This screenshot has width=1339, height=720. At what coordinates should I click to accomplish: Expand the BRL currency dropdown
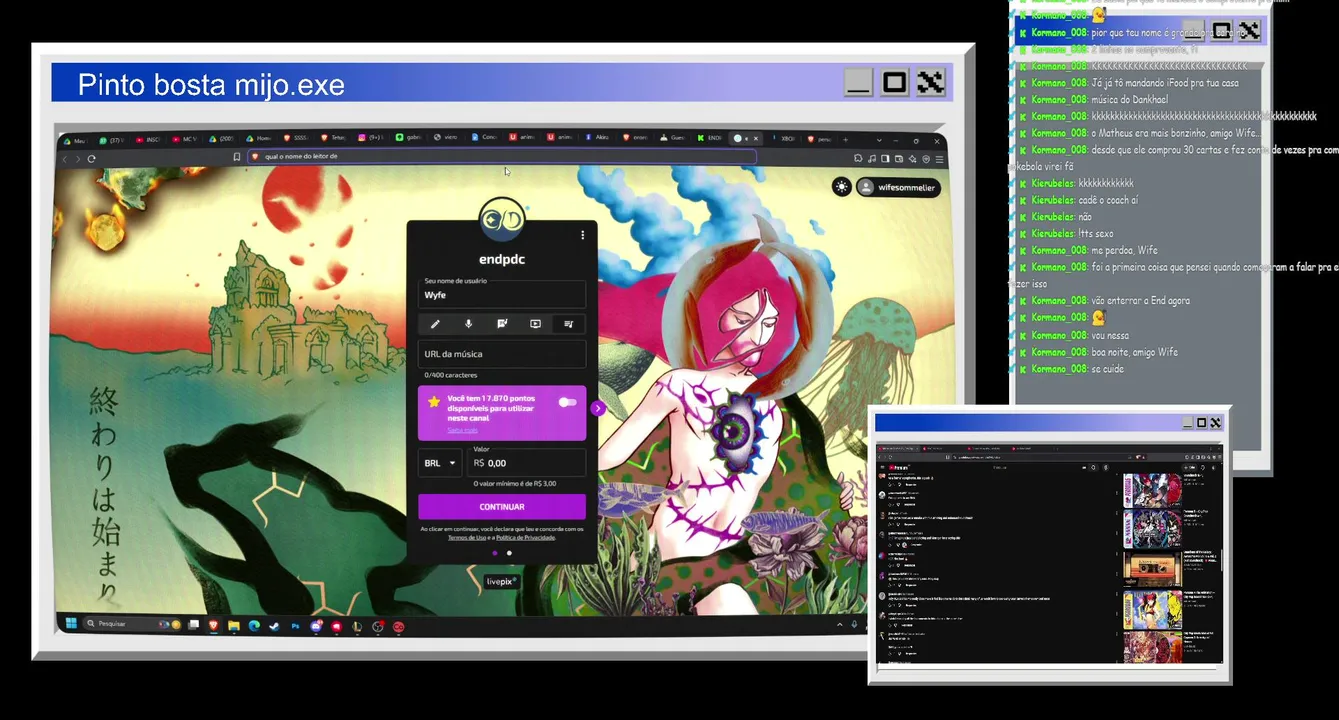pos(440,463)
